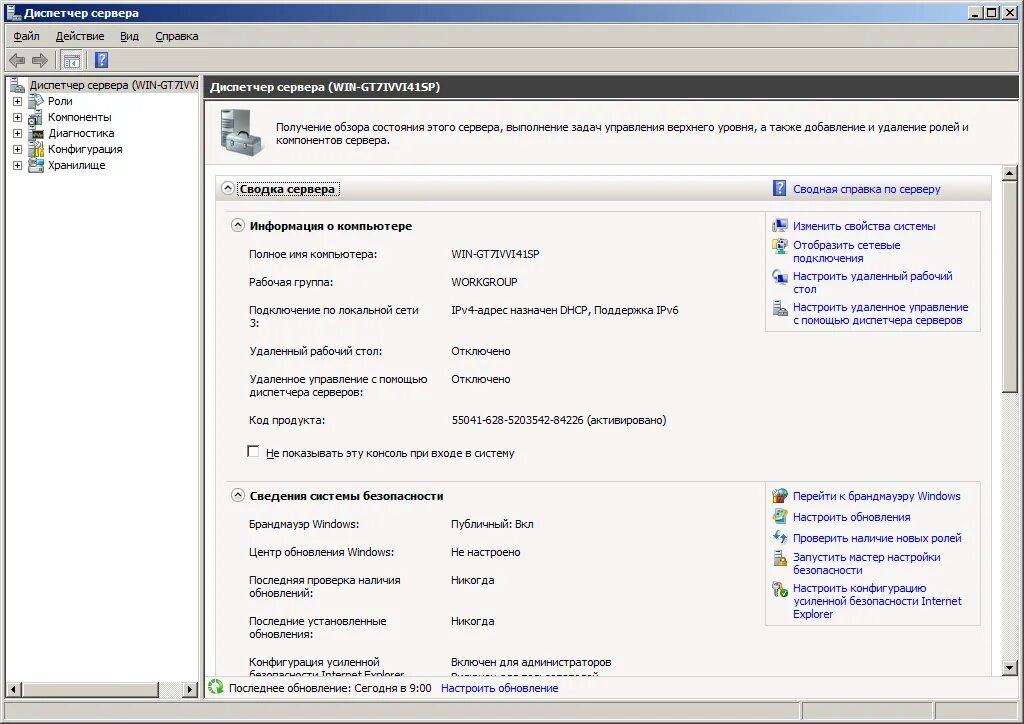Select the Роли tree item label
This screenshot has width=1024, height=724.
tap(60, 101)
